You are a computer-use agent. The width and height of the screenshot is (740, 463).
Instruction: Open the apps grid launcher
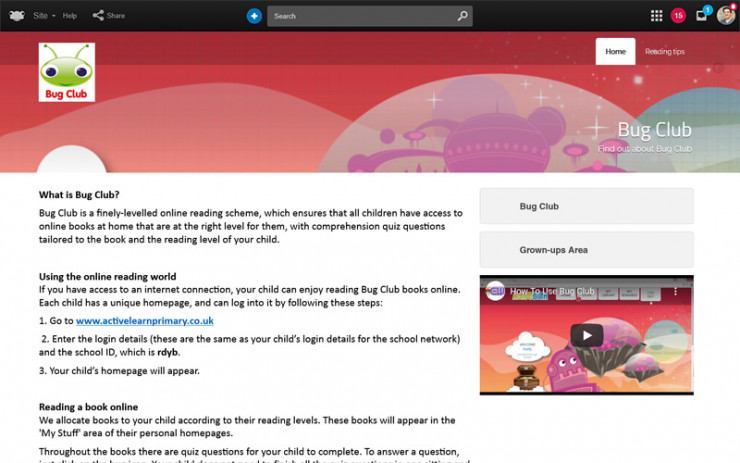(656, 16)
